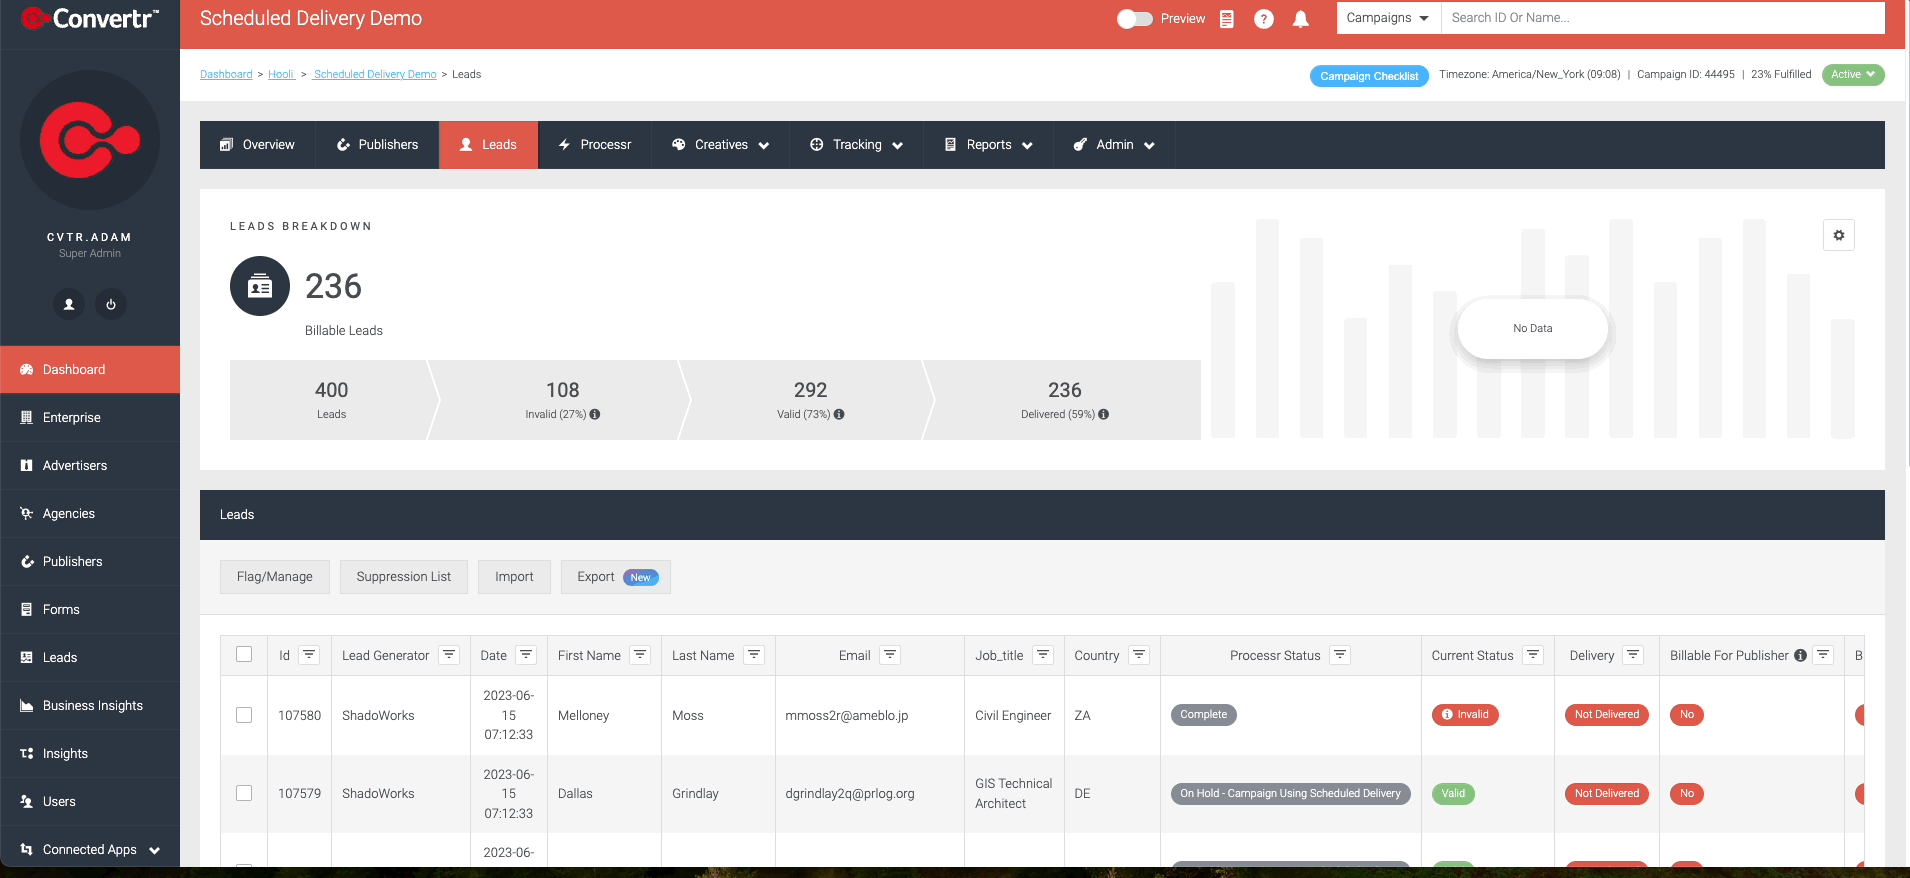Click the Search ID Or Name field
Image resolution: width=1910 pixels, height=878 pixels.
[1662, 18]
